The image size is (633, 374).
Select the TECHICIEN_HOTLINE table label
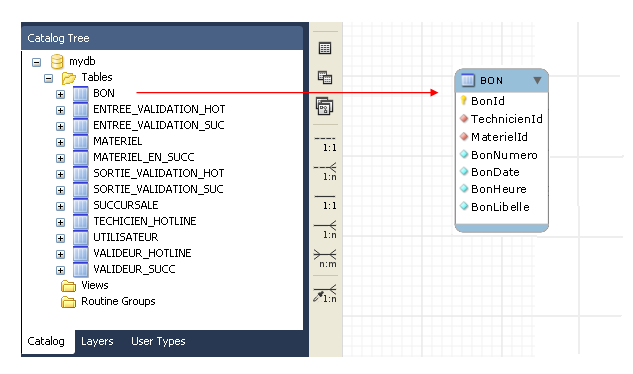[145, 221]
